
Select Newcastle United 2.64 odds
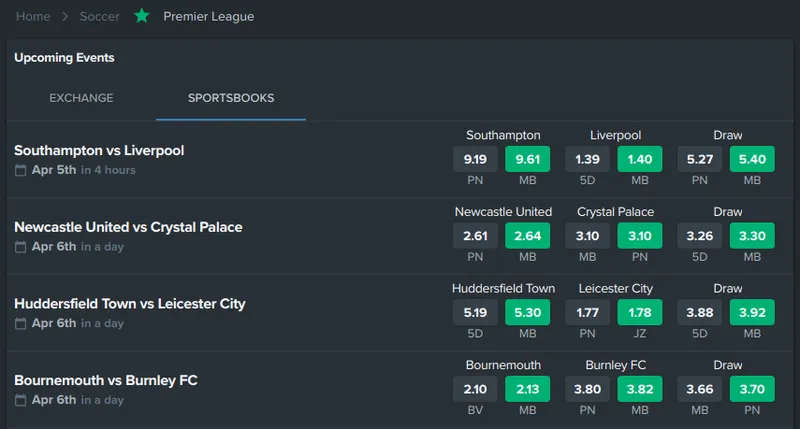528,236
